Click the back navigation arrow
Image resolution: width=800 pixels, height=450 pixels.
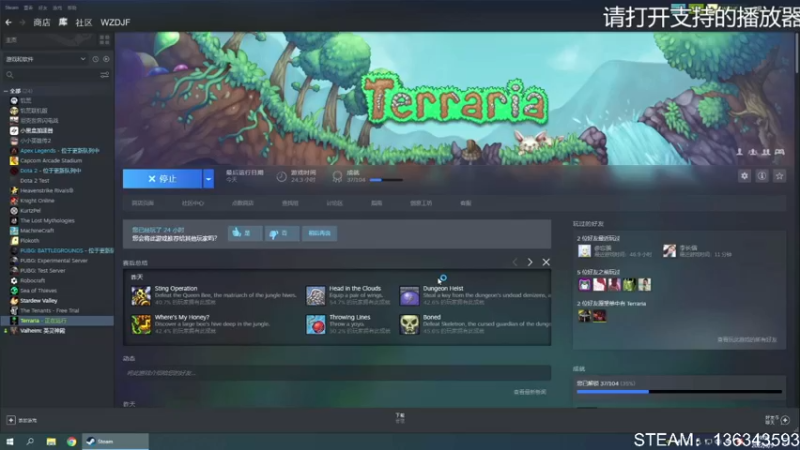(x=8, y=22)
